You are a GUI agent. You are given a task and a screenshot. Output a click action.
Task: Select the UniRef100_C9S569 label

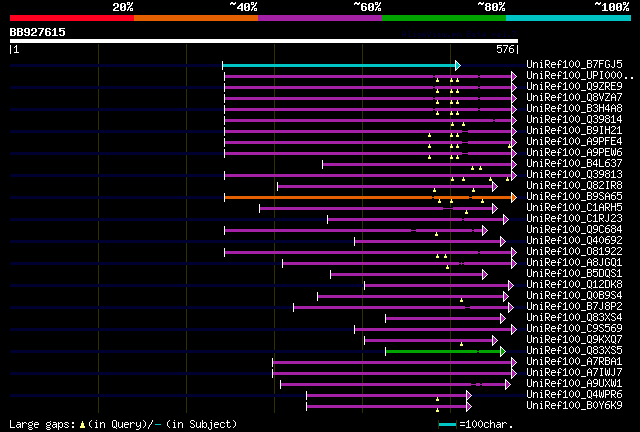(574, 328)
